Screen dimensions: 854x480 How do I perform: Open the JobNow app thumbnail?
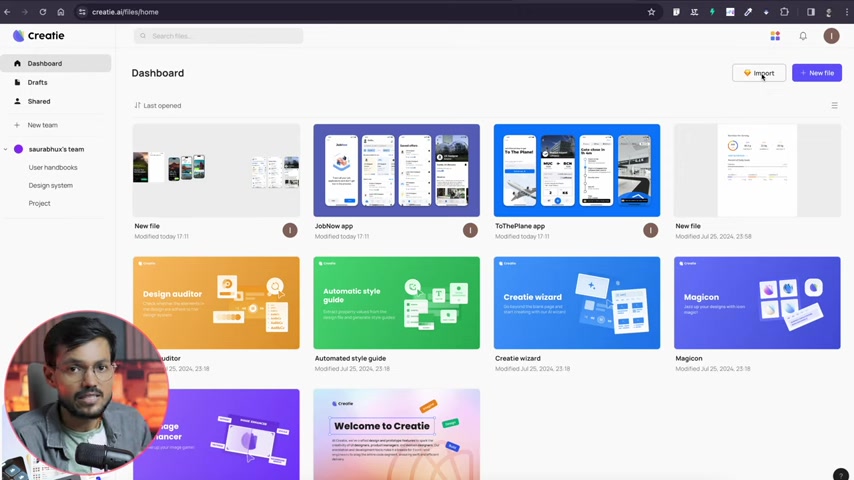pos(396,170)
